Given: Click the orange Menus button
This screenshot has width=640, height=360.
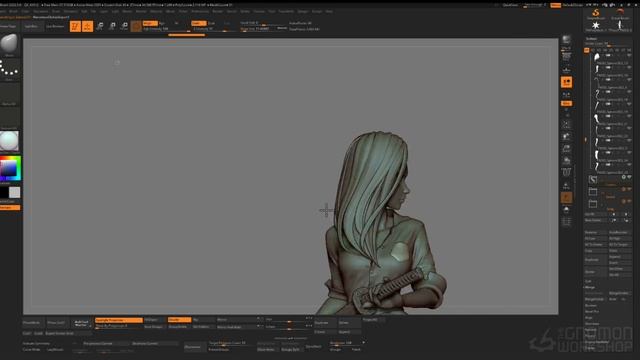Looking at the screenshot, I should coord(556,5).
